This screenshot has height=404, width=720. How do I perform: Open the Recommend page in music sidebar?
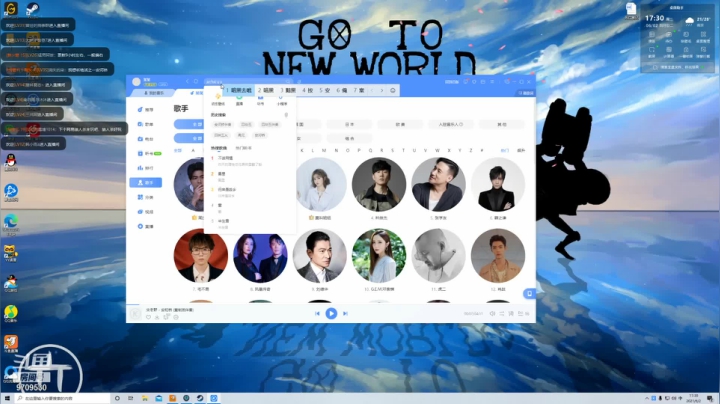[x=145, y=110]
